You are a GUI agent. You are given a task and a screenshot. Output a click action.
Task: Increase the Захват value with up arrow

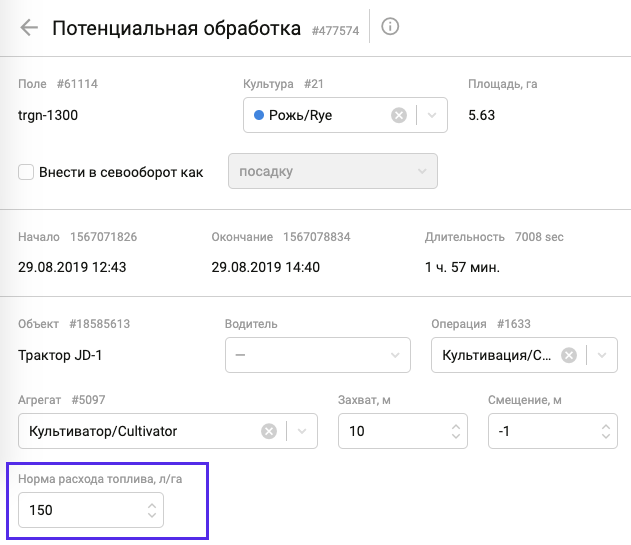point(458,425)
